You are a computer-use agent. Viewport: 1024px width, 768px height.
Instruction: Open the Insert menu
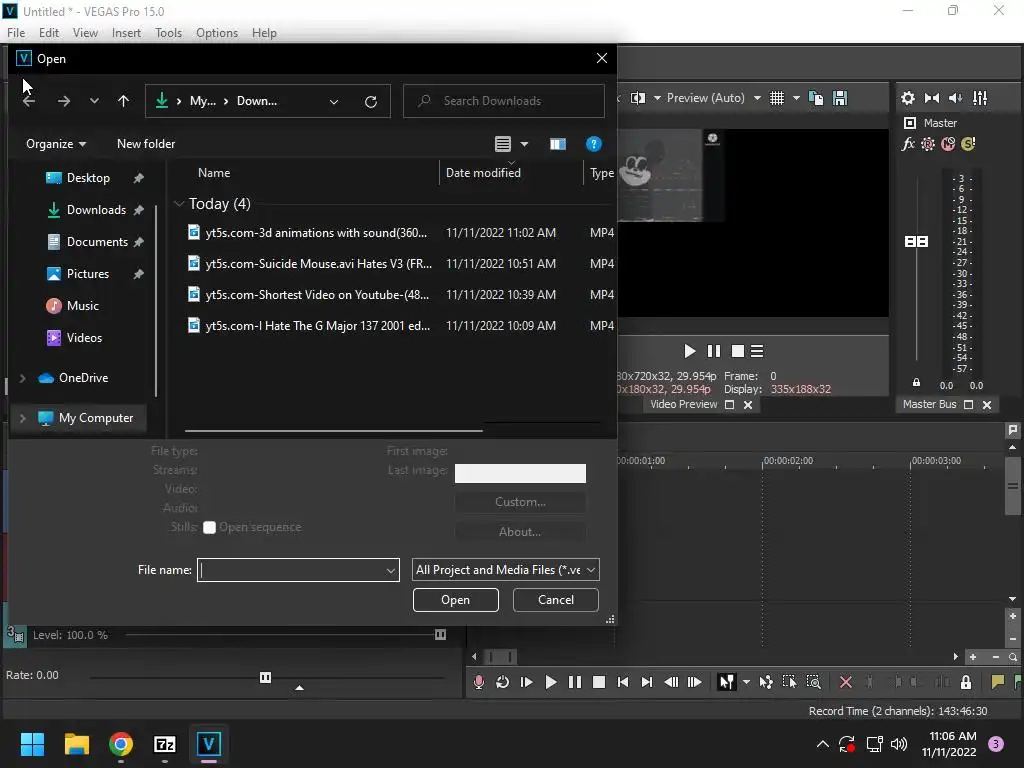pyautogui.click(x=126, y=33)
